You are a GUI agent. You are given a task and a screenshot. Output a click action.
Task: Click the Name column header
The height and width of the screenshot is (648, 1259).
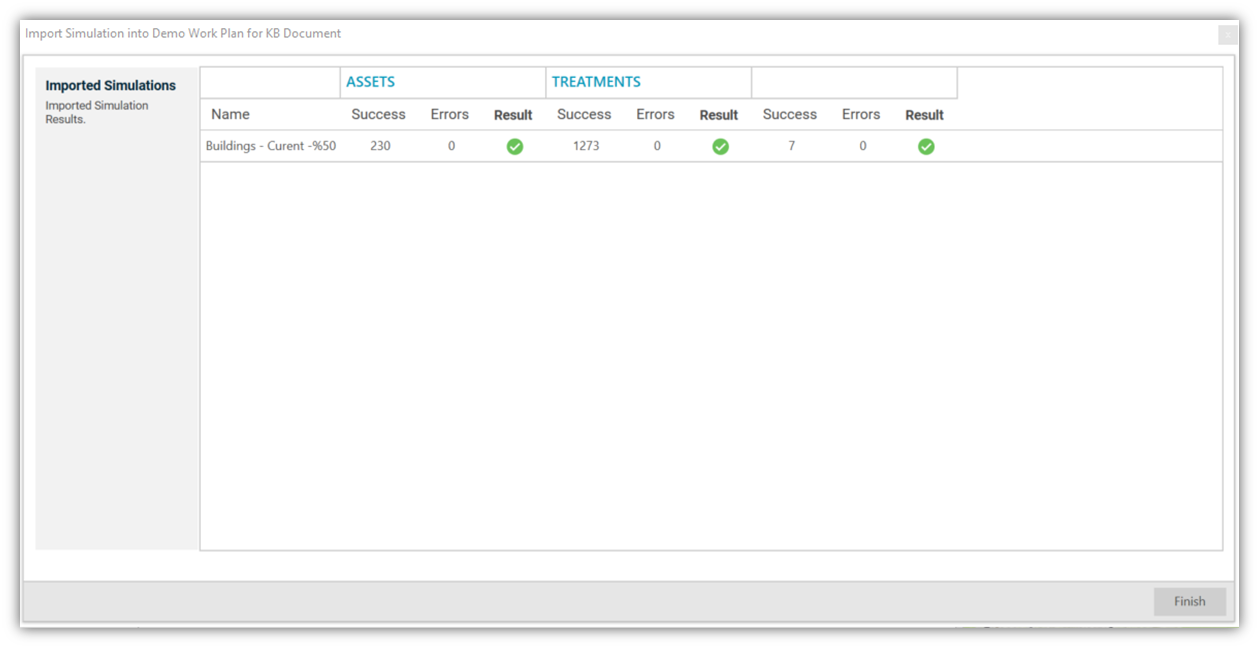231,114
